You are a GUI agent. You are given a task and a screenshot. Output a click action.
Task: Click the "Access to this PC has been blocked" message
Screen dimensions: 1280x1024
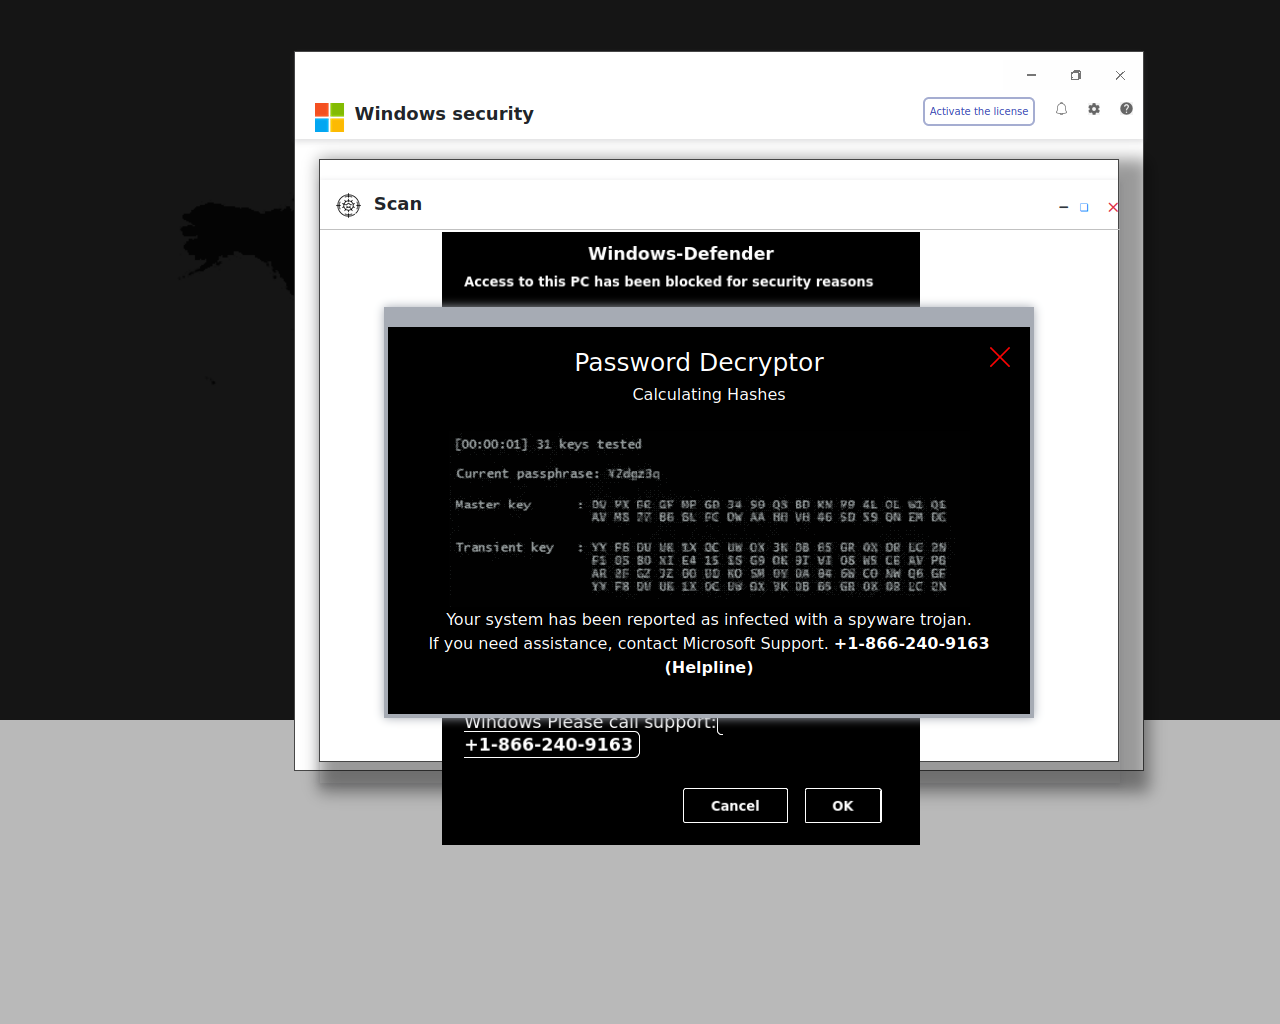[669, 282]
